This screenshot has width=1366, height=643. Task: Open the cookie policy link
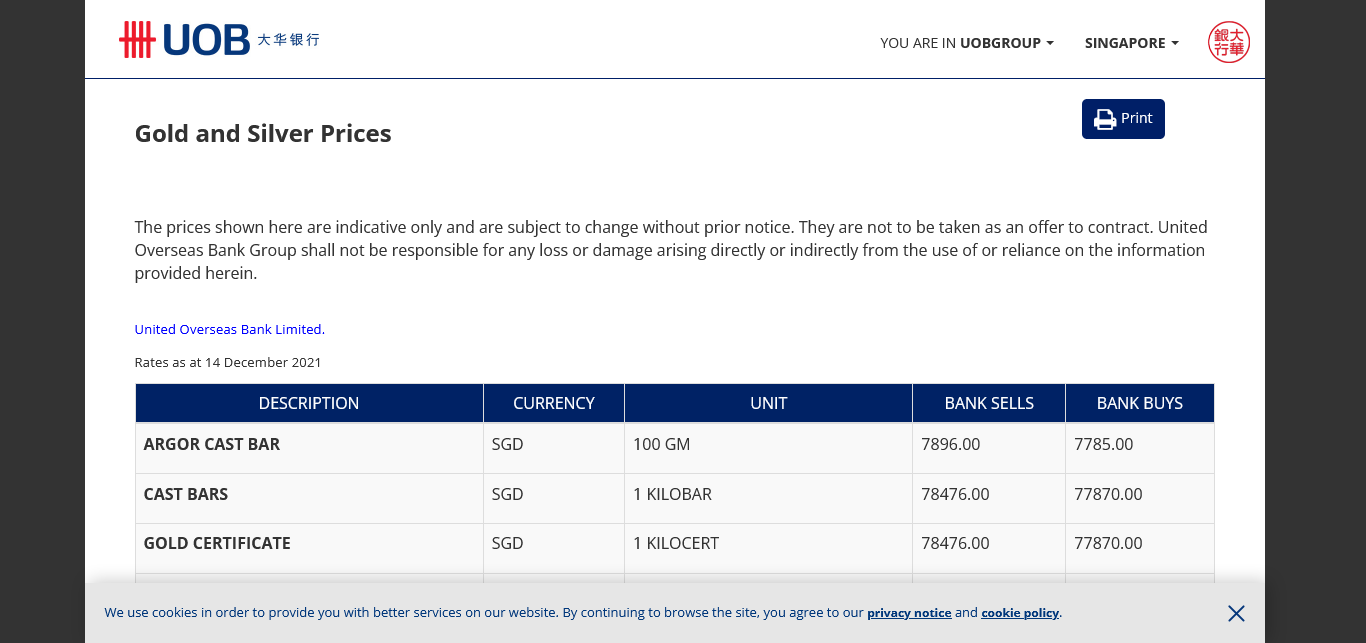pos(1019,613)
